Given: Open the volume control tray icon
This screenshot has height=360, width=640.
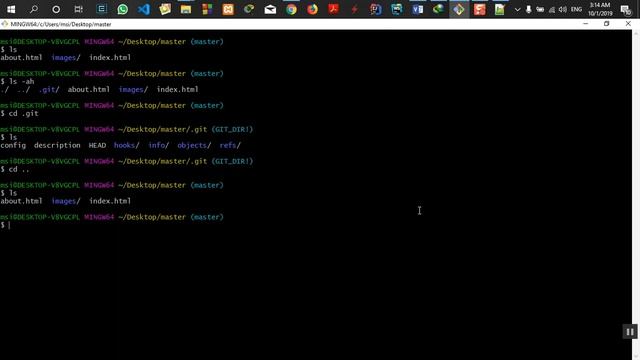Looking at the screenshot, I should coord(563,9).
